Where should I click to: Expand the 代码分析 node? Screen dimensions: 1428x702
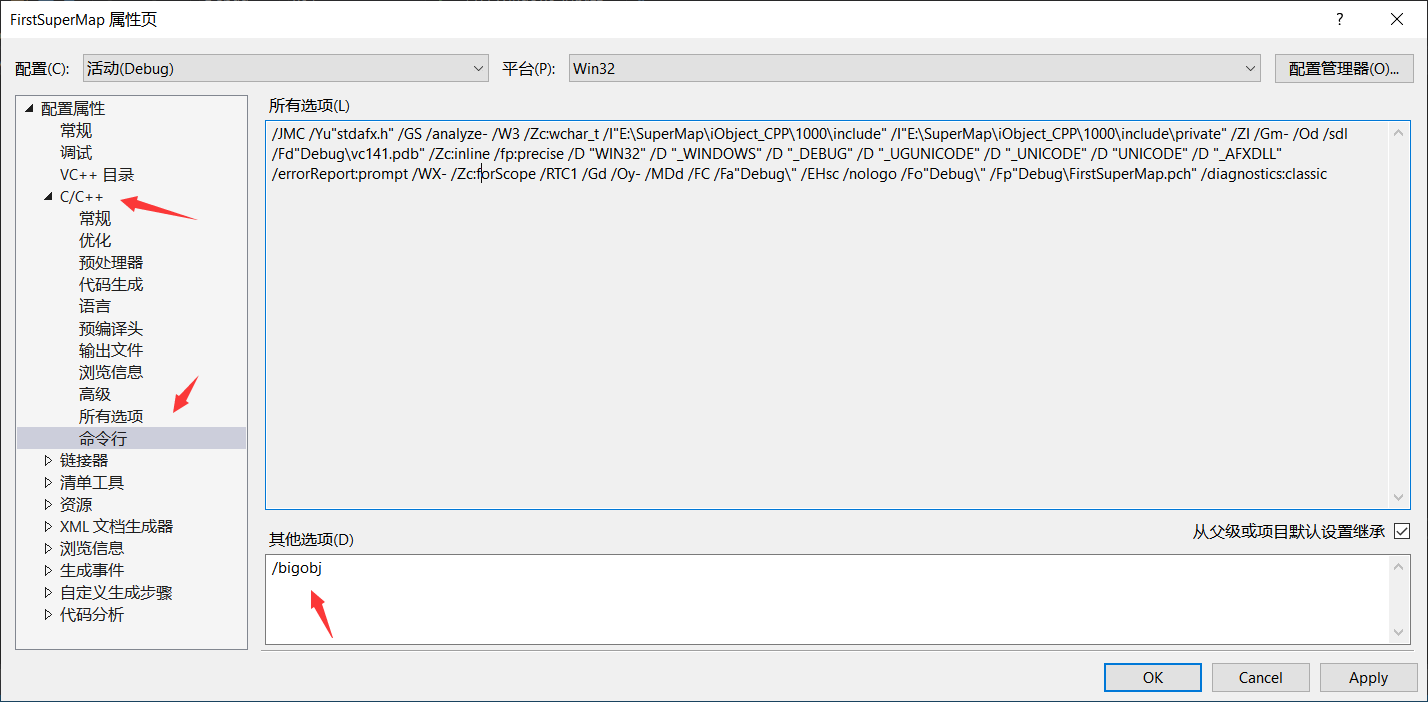48,614
